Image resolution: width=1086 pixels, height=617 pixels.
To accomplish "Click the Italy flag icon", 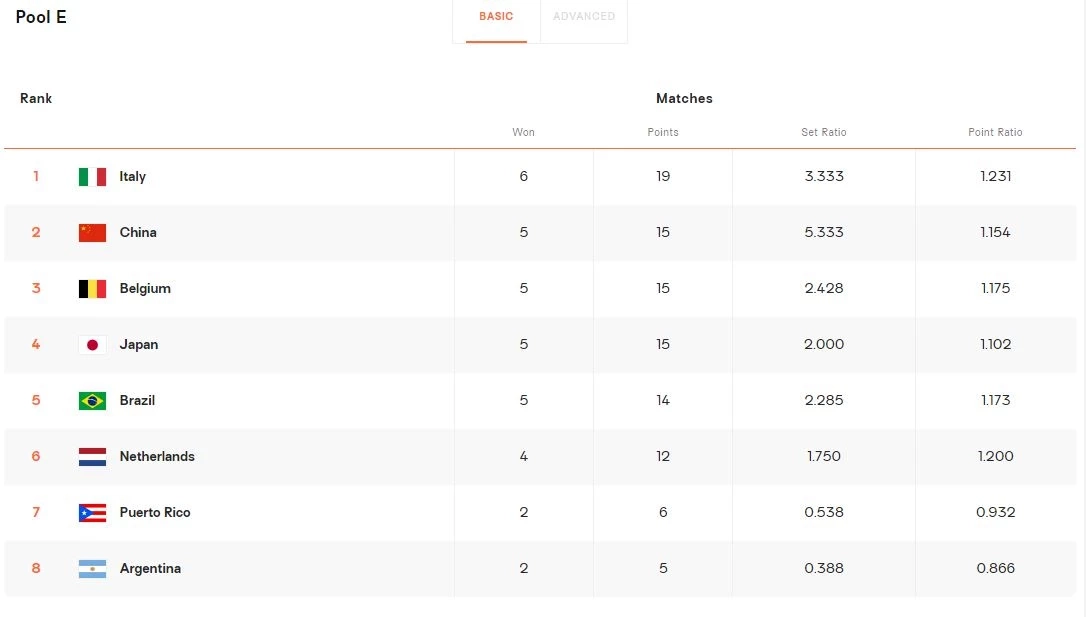I will [92, 177].
